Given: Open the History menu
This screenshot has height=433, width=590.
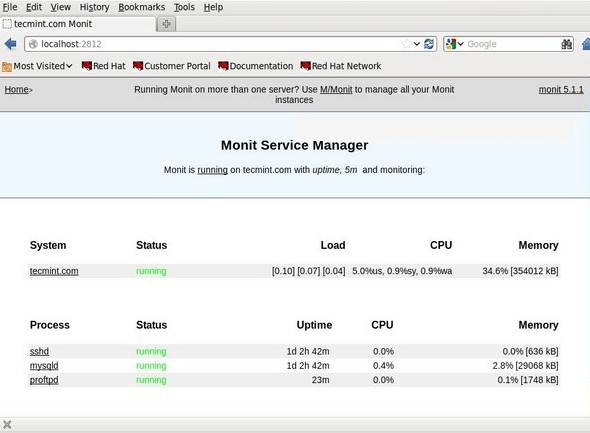Looking at the screenshot, I should click(94, 7).
